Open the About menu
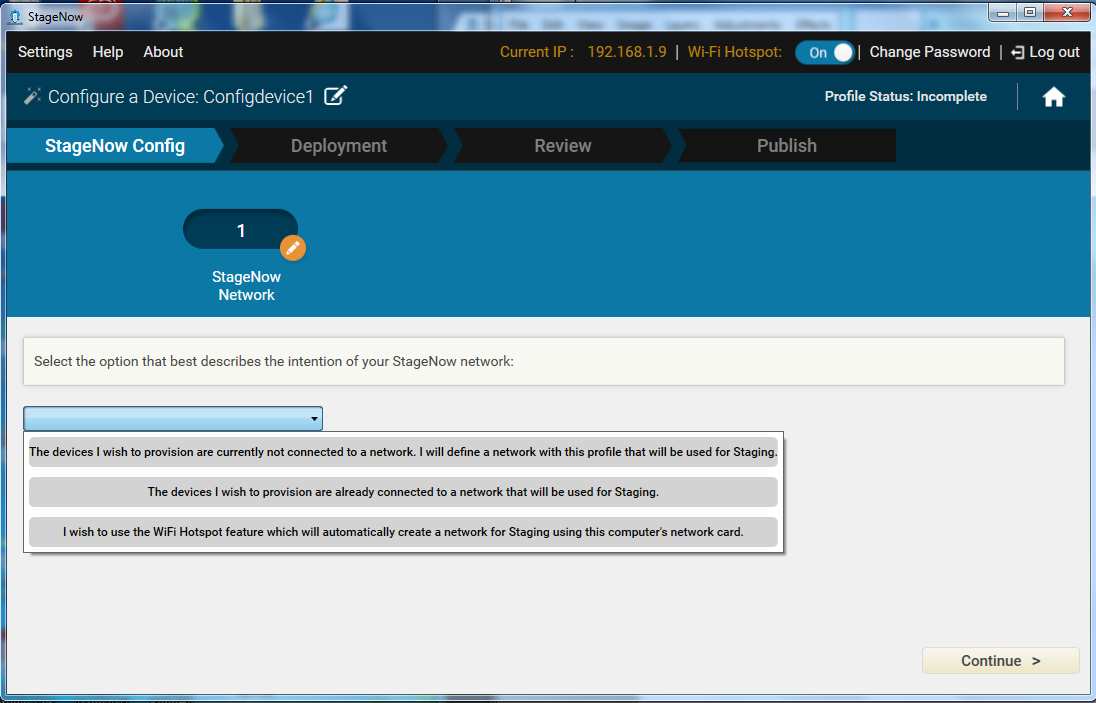The image size is (1096, 703). click(163, 52)
